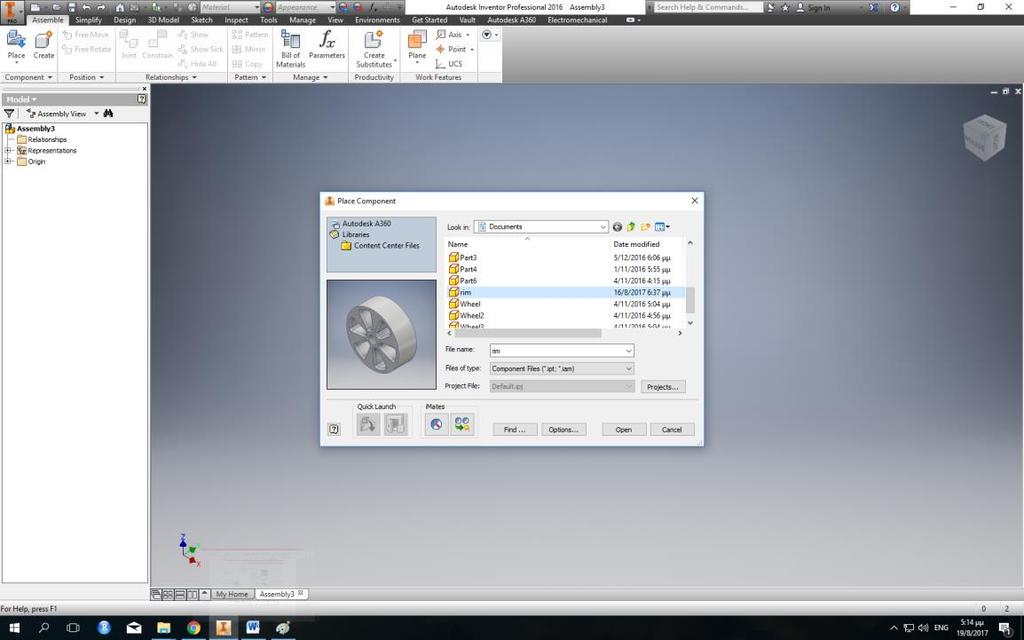Viewport: 1024px width, 640px height.
Task: Open the Axis dropdown arrow
Action: click(x=468, y=35)
